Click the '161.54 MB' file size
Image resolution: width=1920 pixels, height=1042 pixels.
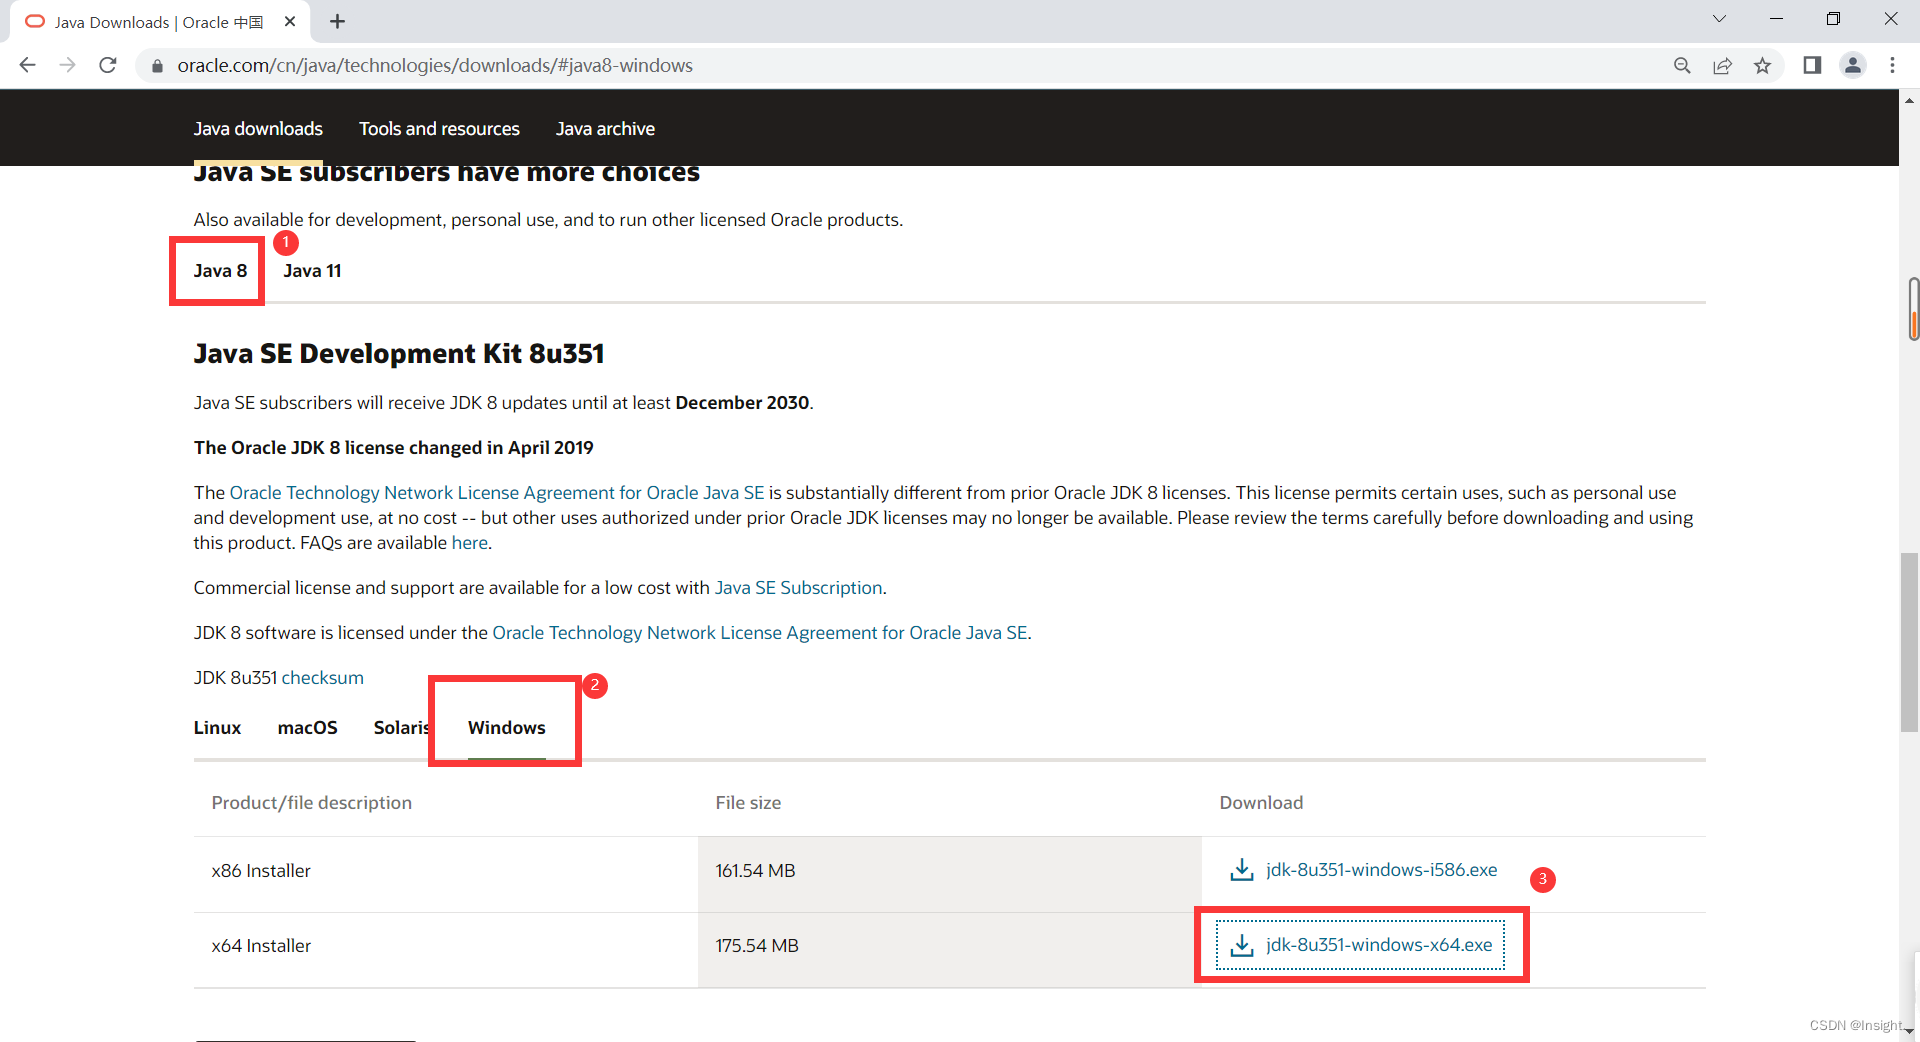point(755,871)
